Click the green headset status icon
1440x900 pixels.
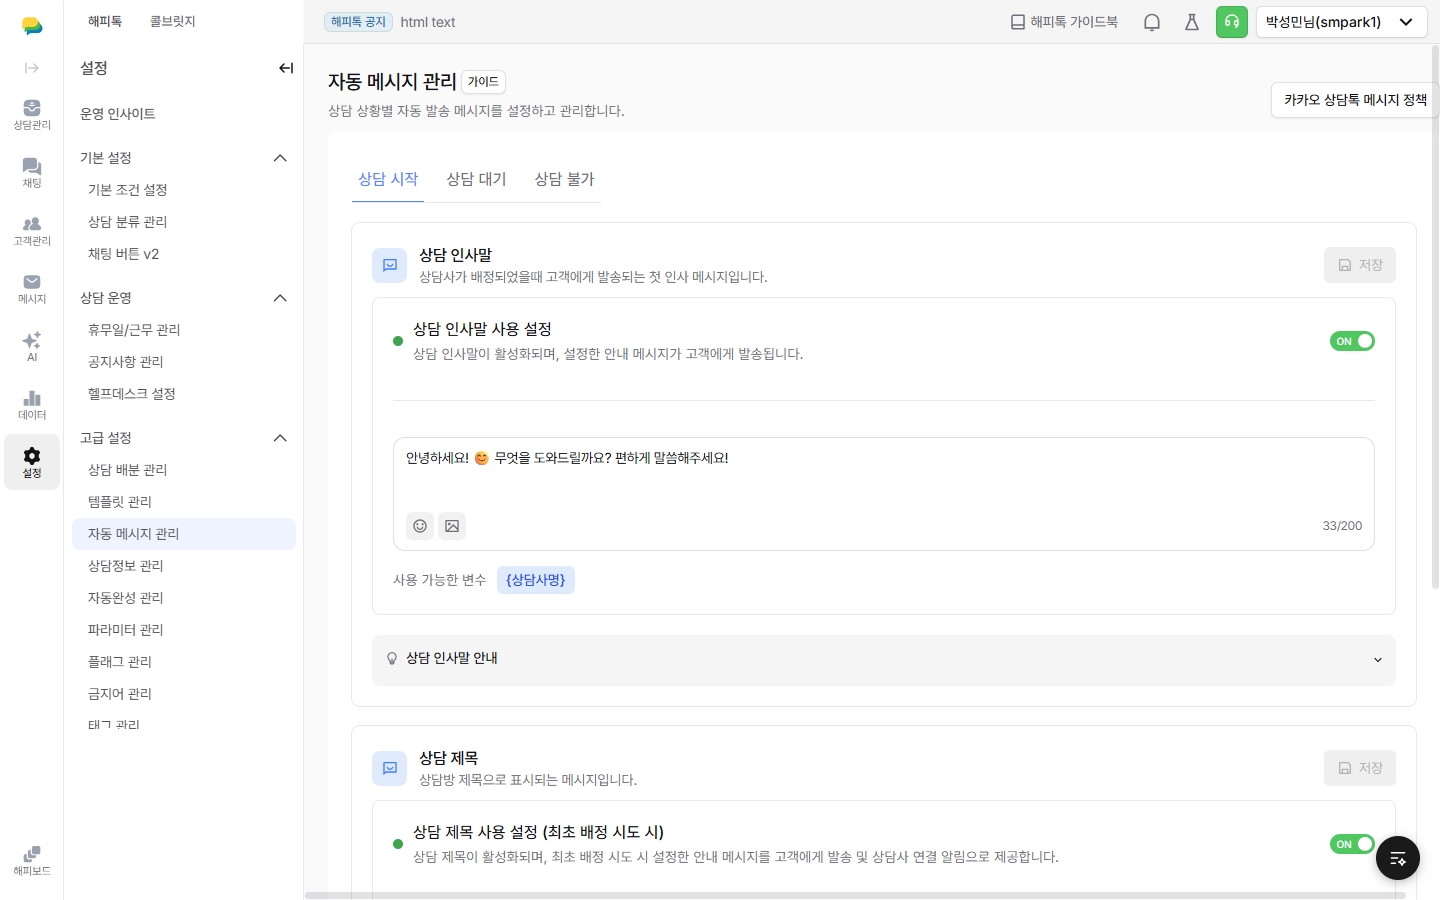coord(1232,22)
